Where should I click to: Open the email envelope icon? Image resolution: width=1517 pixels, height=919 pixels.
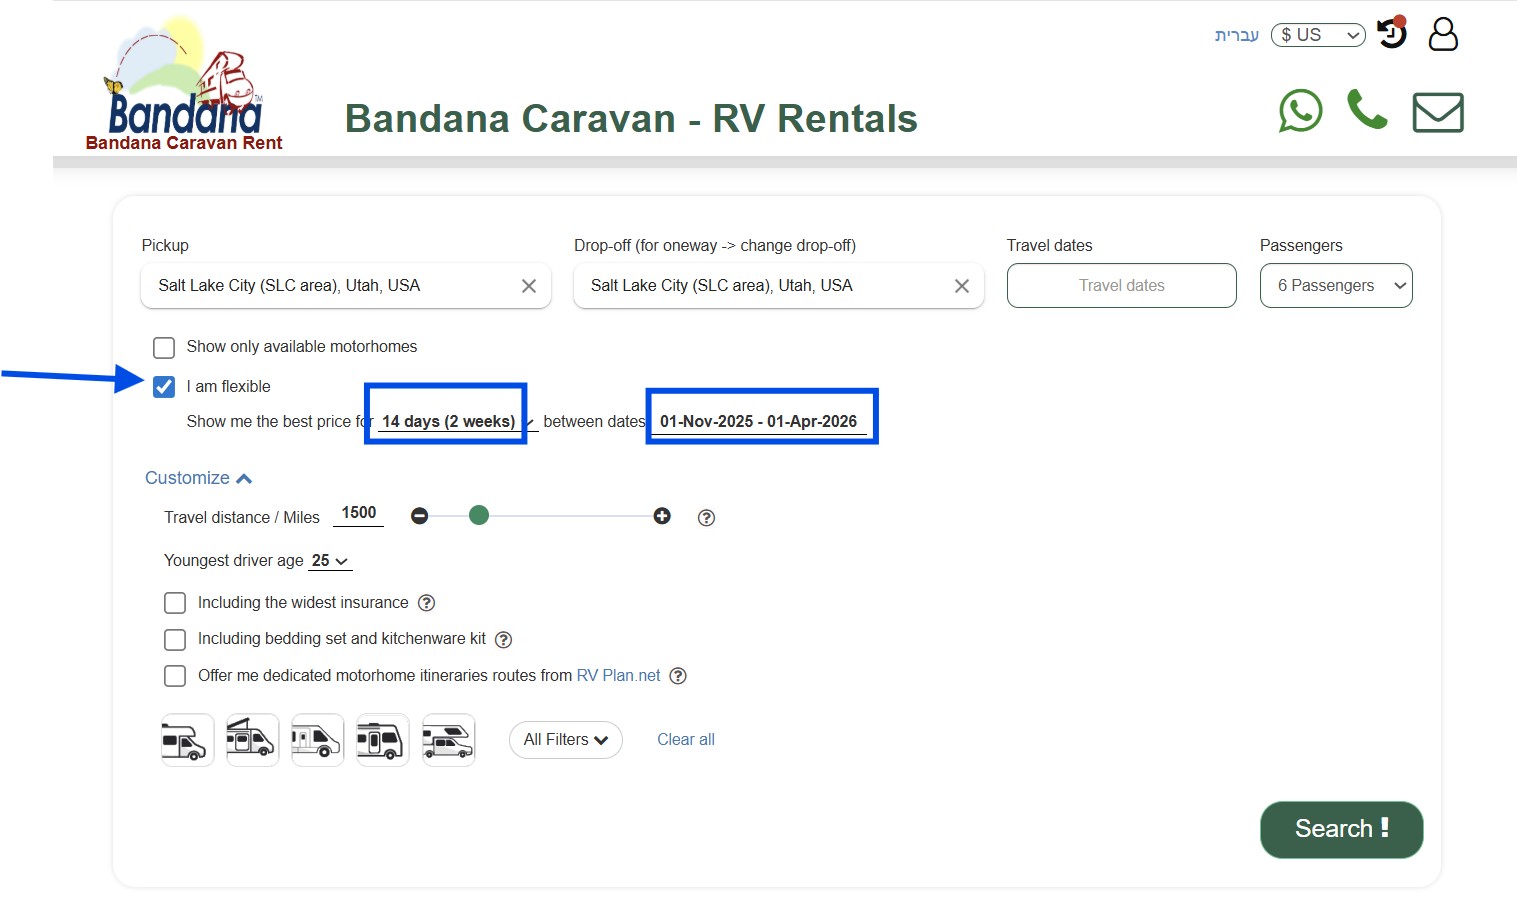point(1437,113)
